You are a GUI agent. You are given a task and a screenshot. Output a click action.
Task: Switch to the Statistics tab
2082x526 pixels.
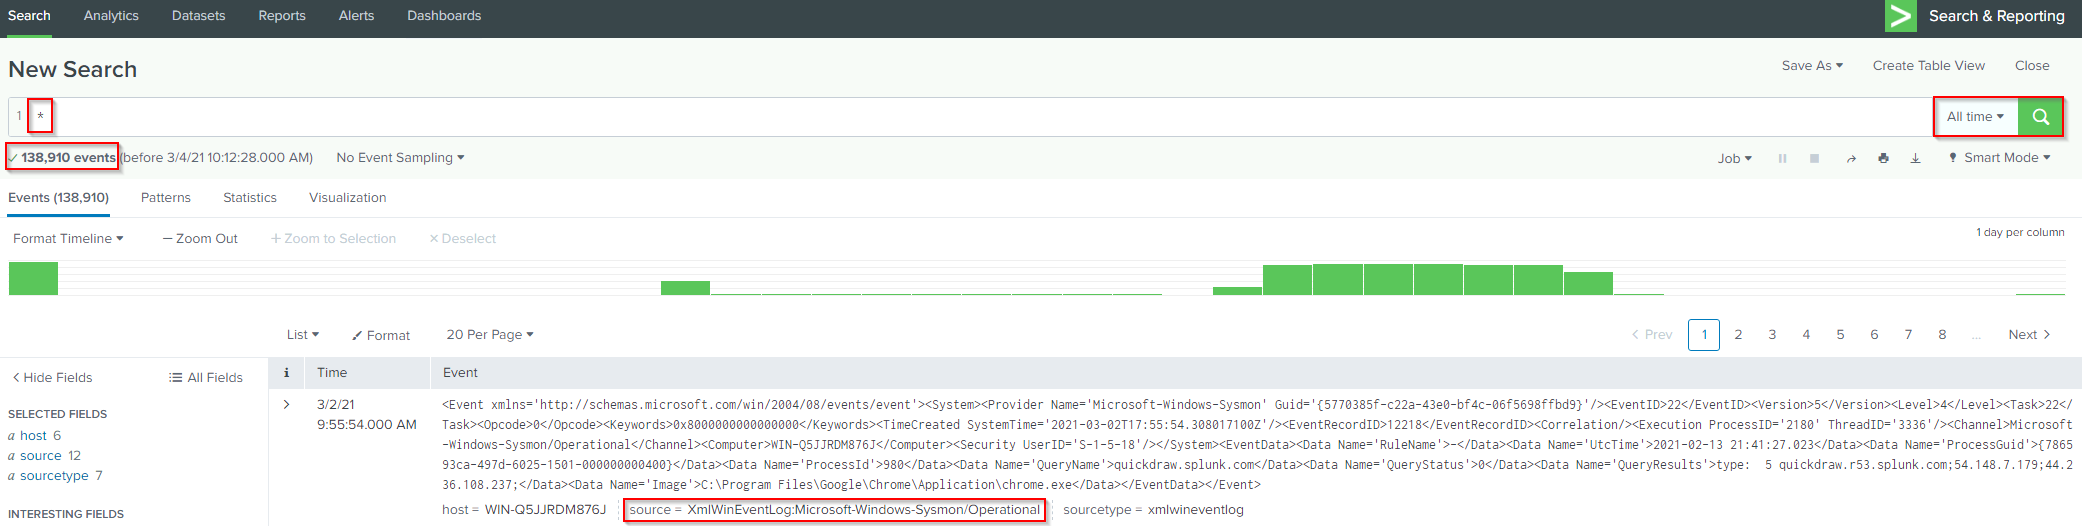tap(250, 198)
